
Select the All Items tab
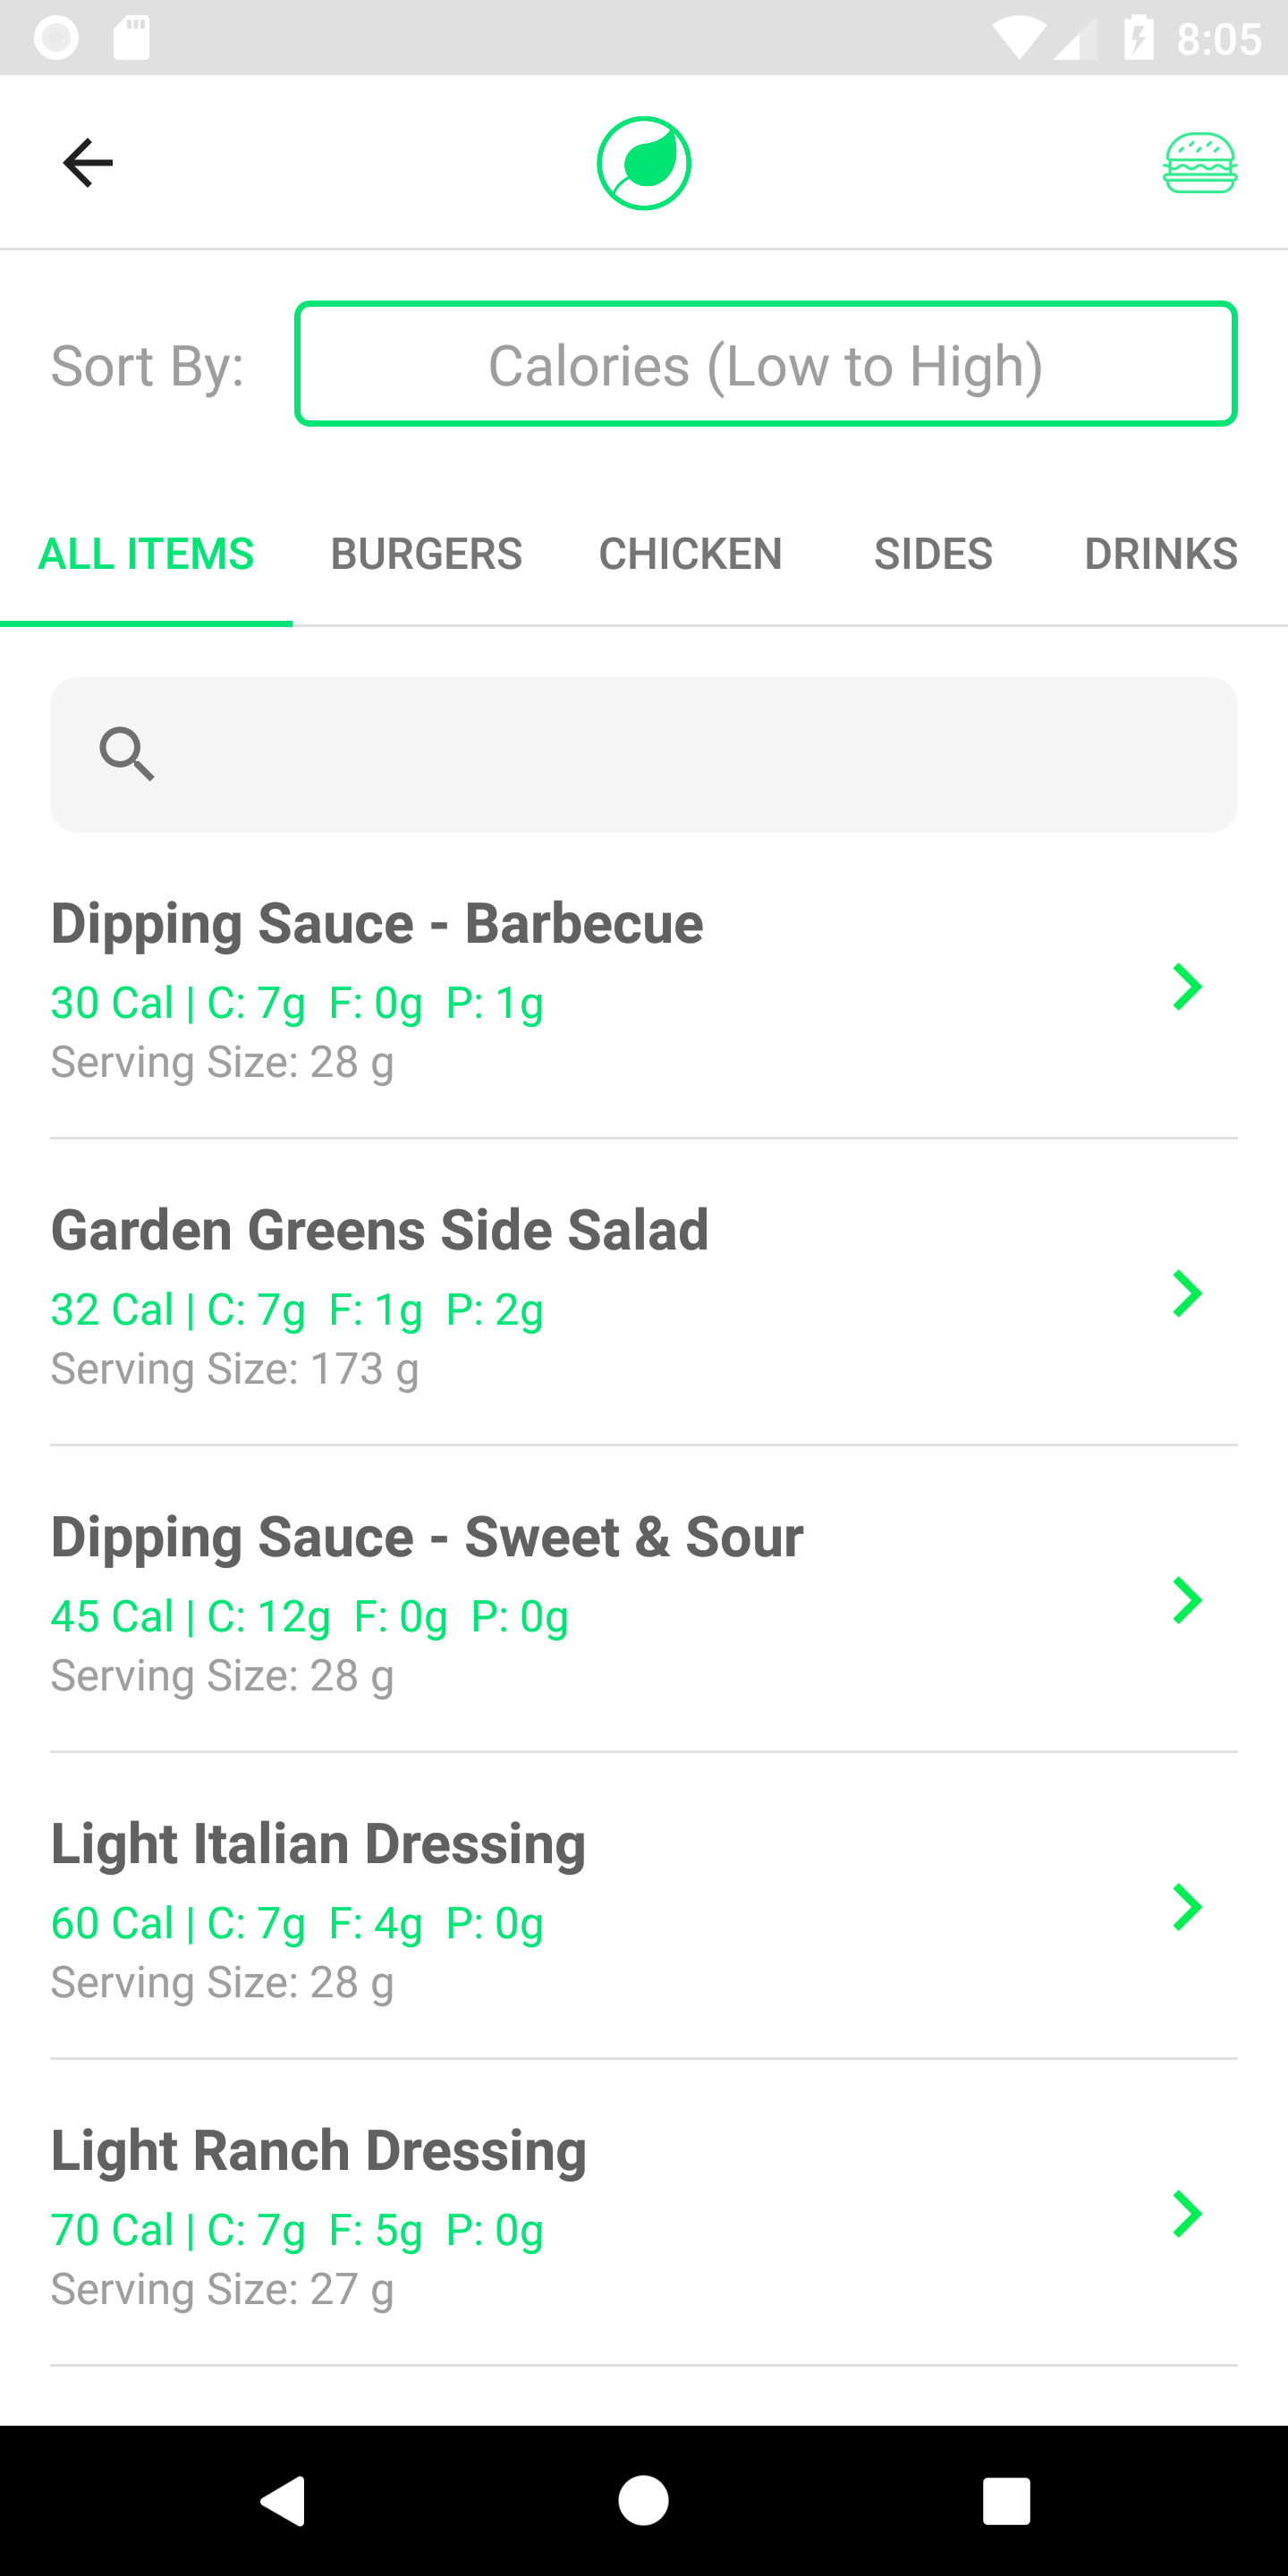point(146,554)
